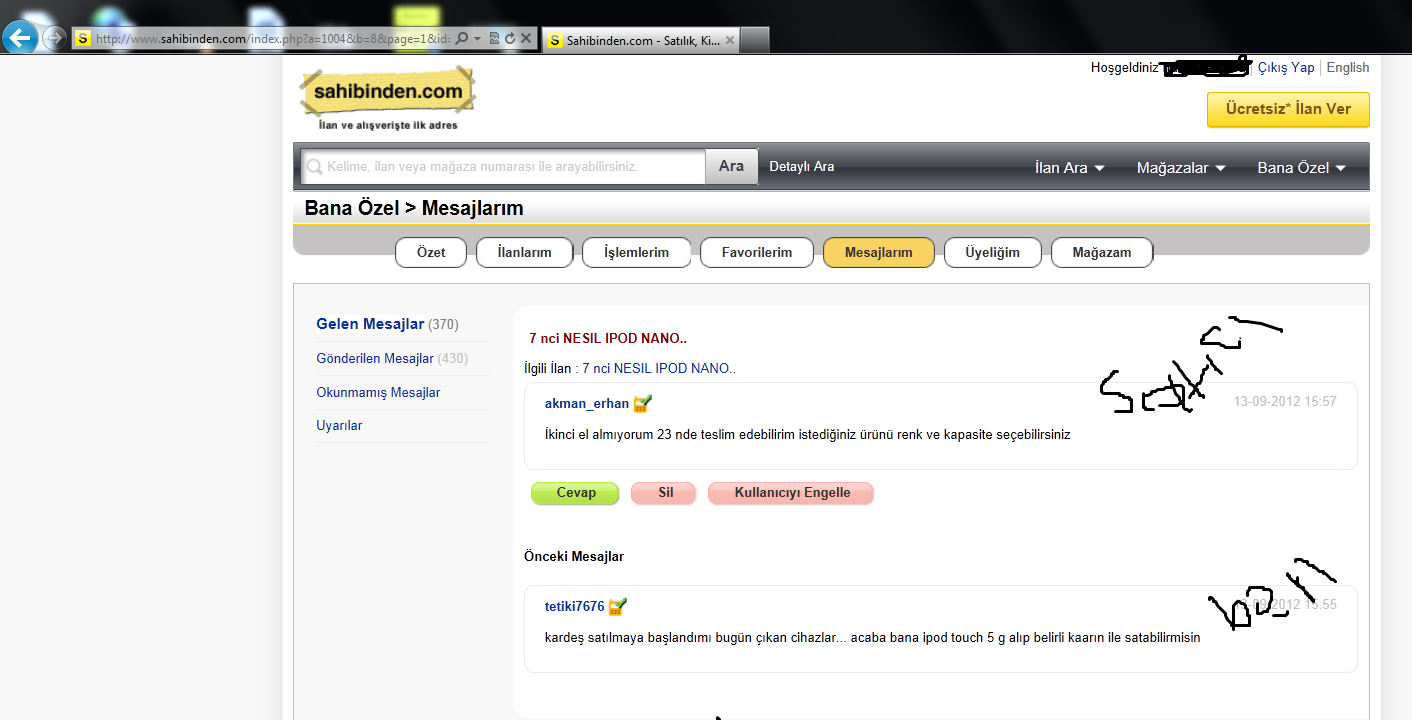Click the Ara search button

(x=731, y=166)
